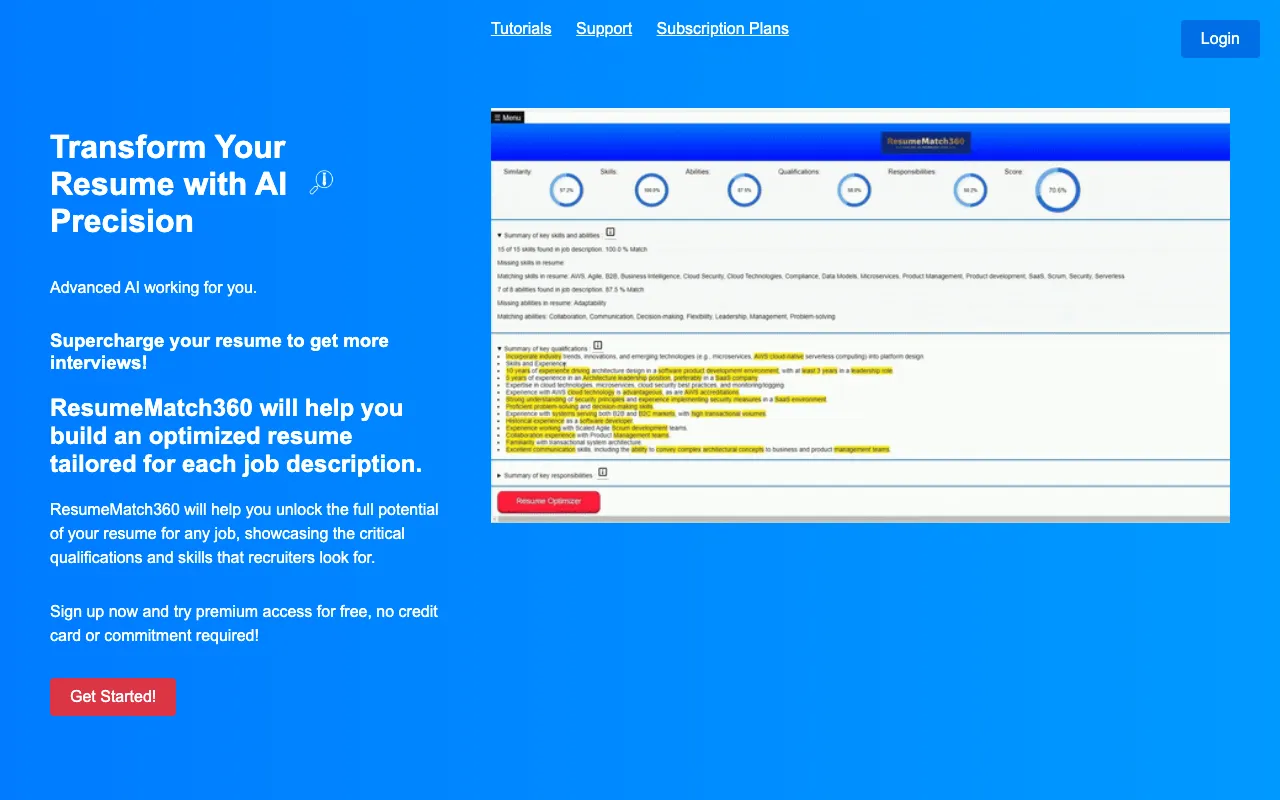Click "Matching skills in resume" line in demo
The image size is (1280, 800).
coord(810,276)
